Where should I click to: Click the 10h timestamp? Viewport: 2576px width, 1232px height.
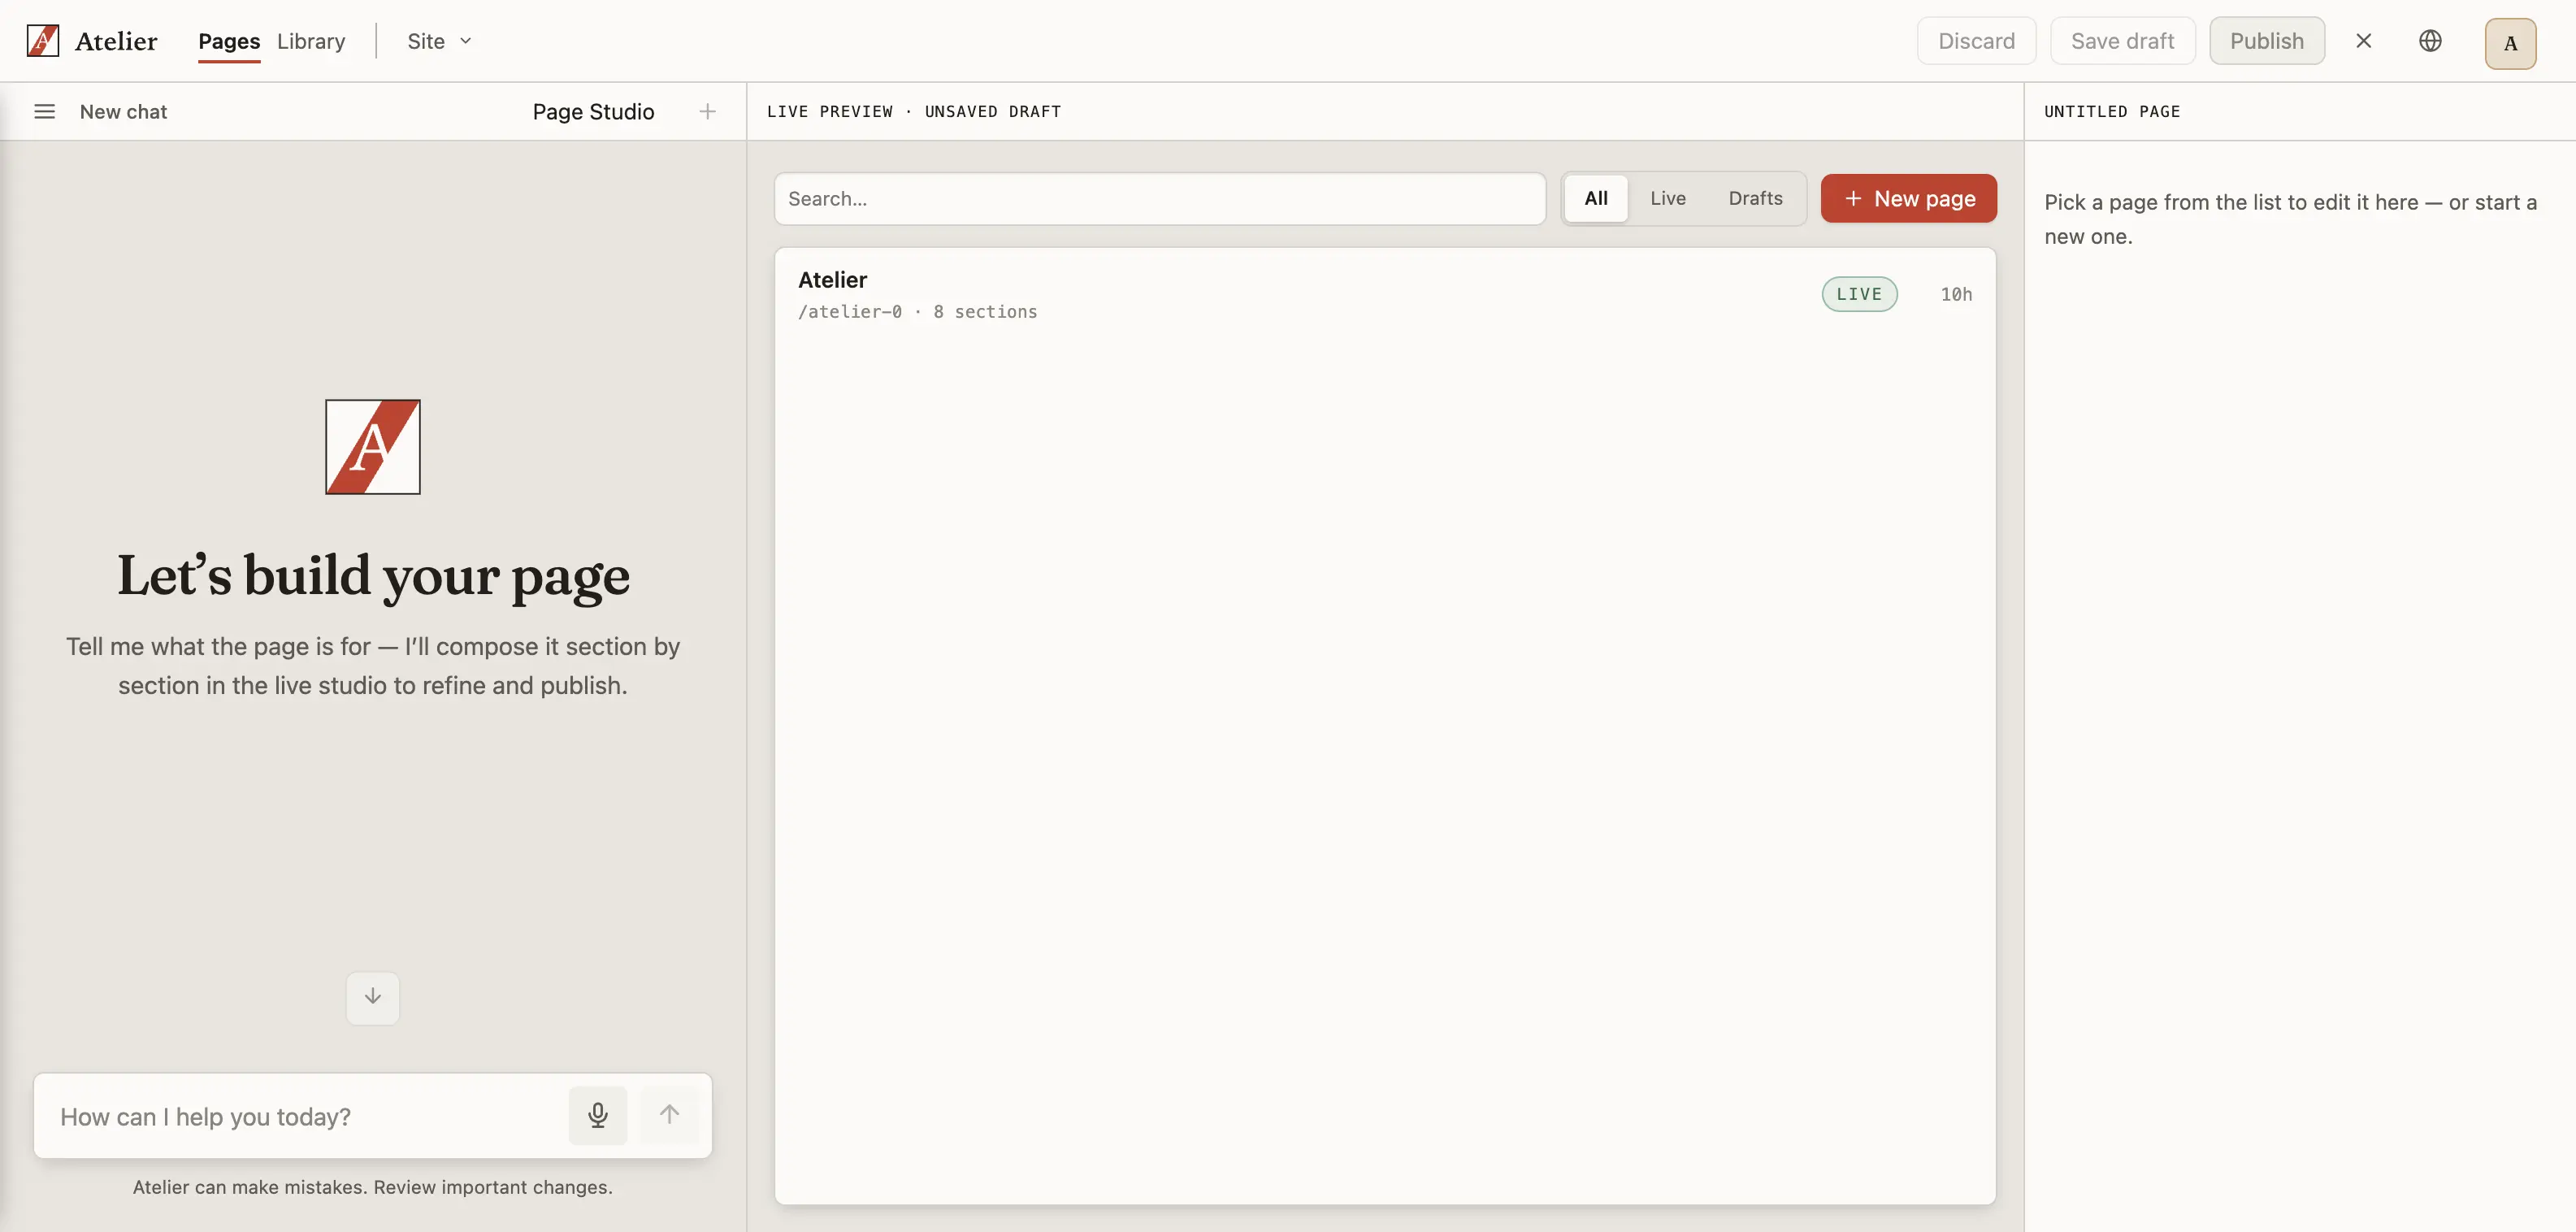point(1956,294)
